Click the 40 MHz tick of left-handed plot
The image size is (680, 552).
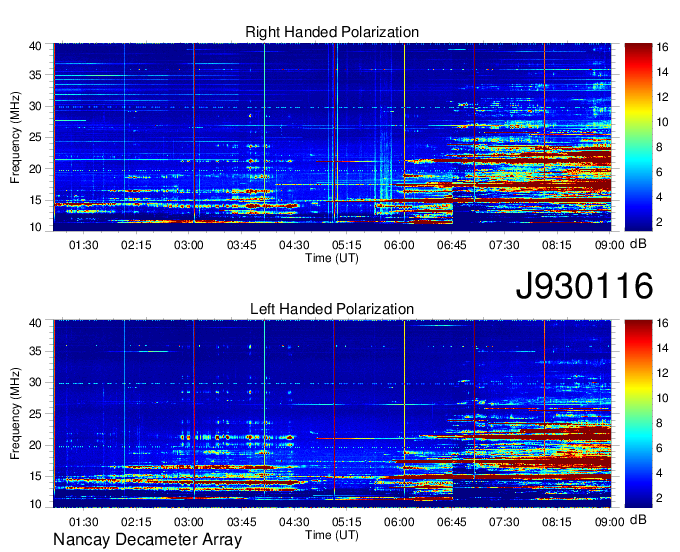coord(35,322)
